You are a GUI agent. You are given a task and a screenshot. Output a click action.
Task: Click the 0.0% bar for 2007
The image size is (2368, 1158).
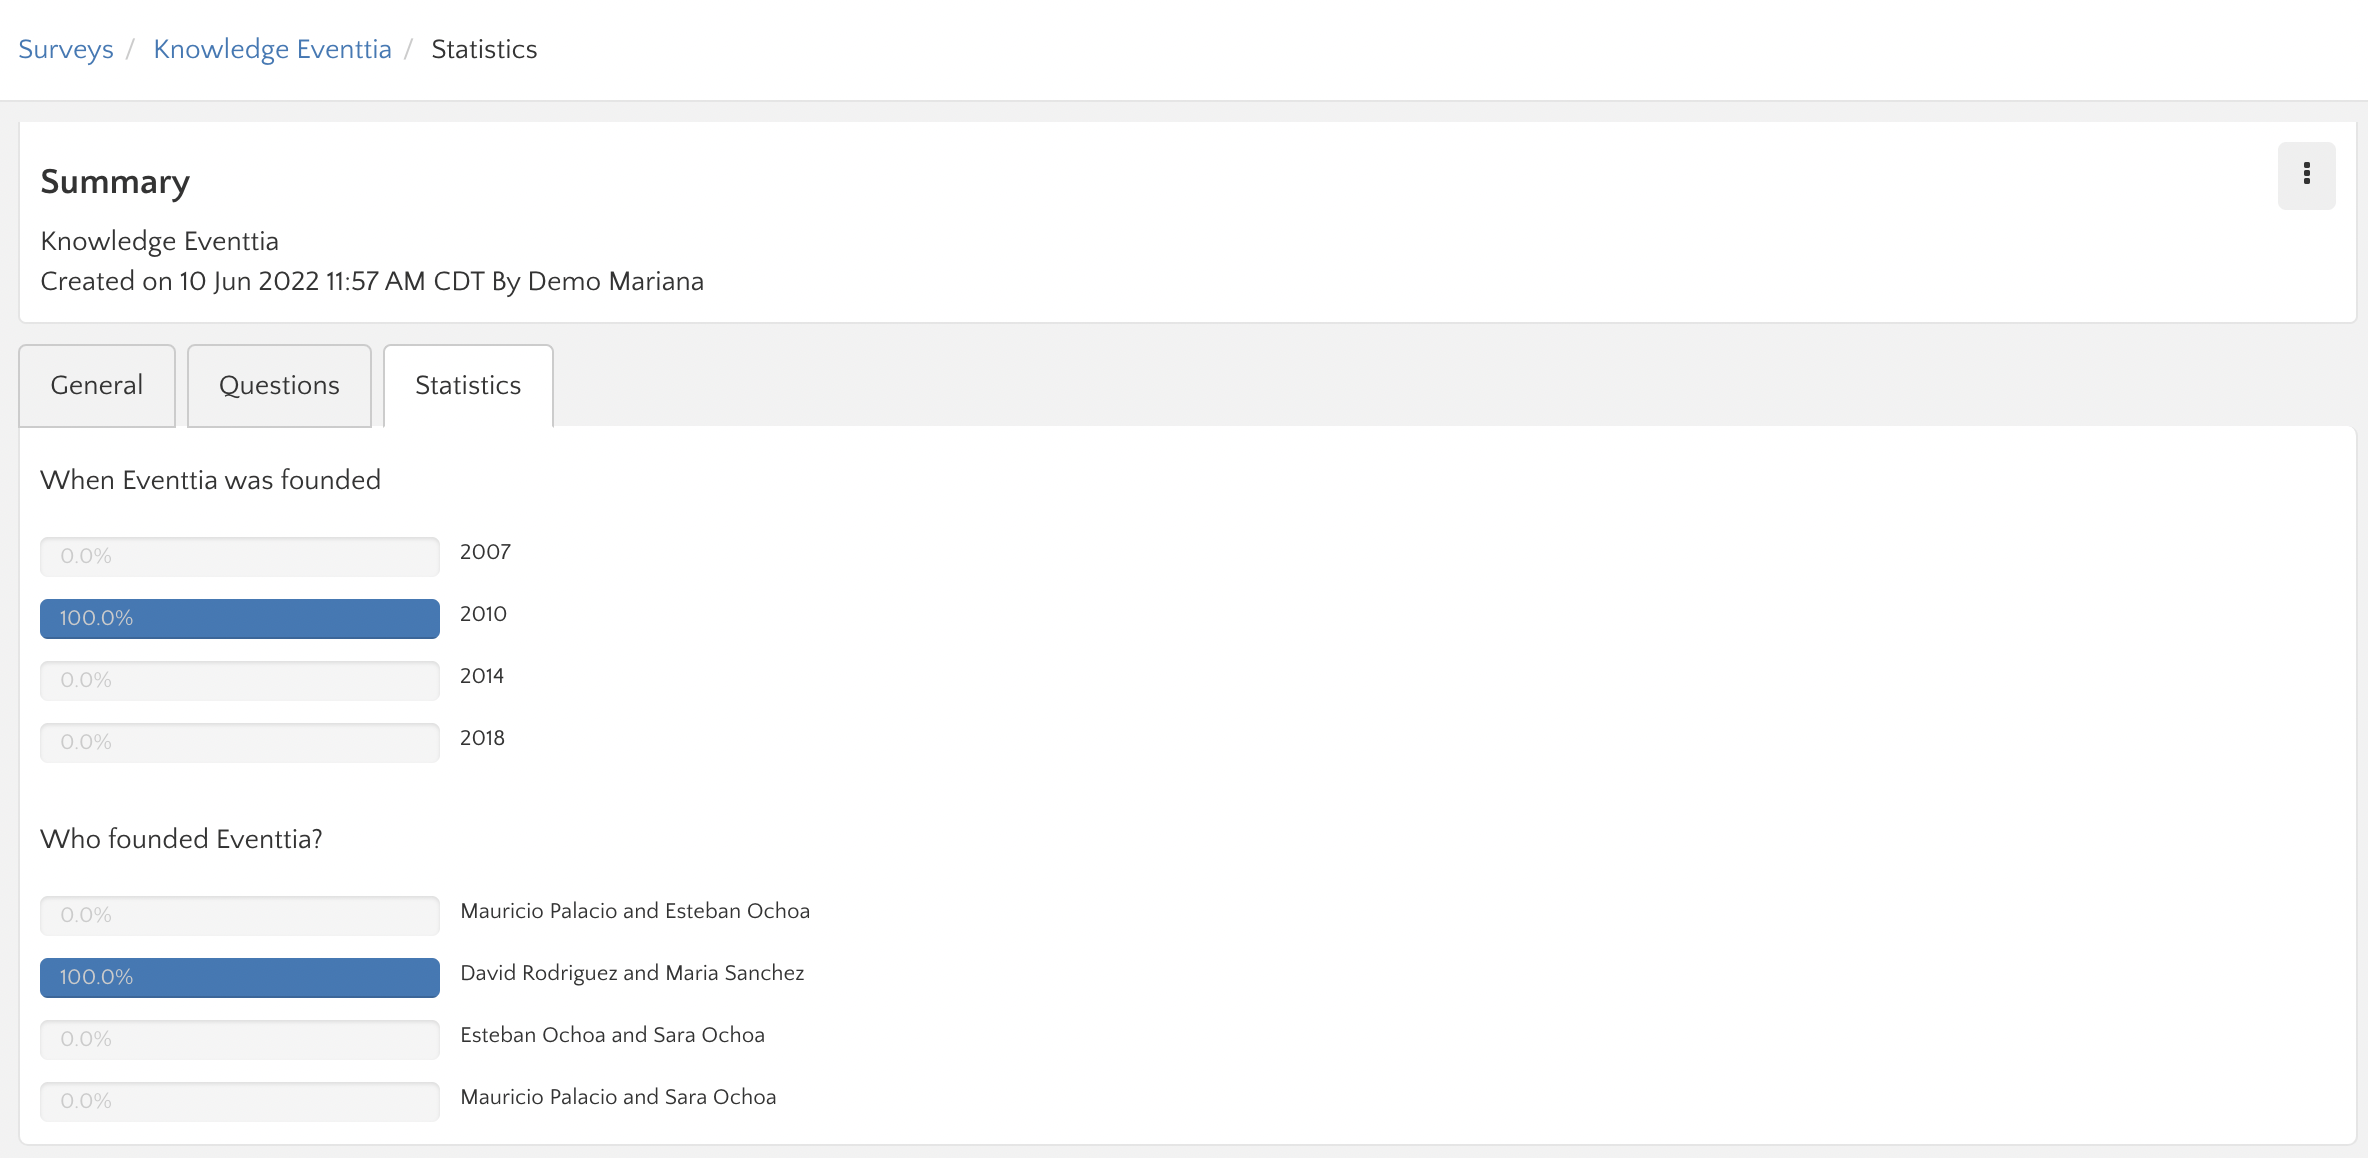point(240,556)
